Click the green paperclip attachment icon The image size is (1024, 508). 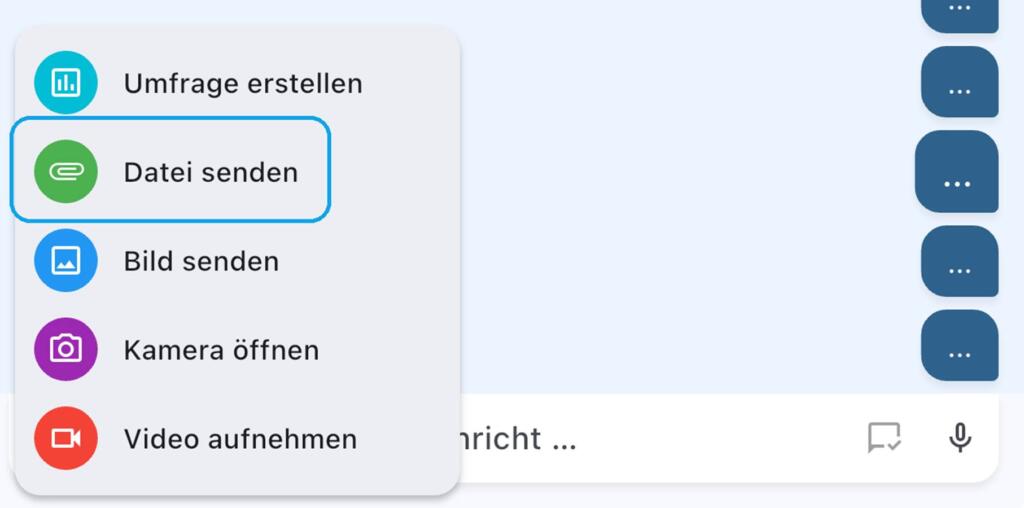pyautogui.click(x=66, y=172)
